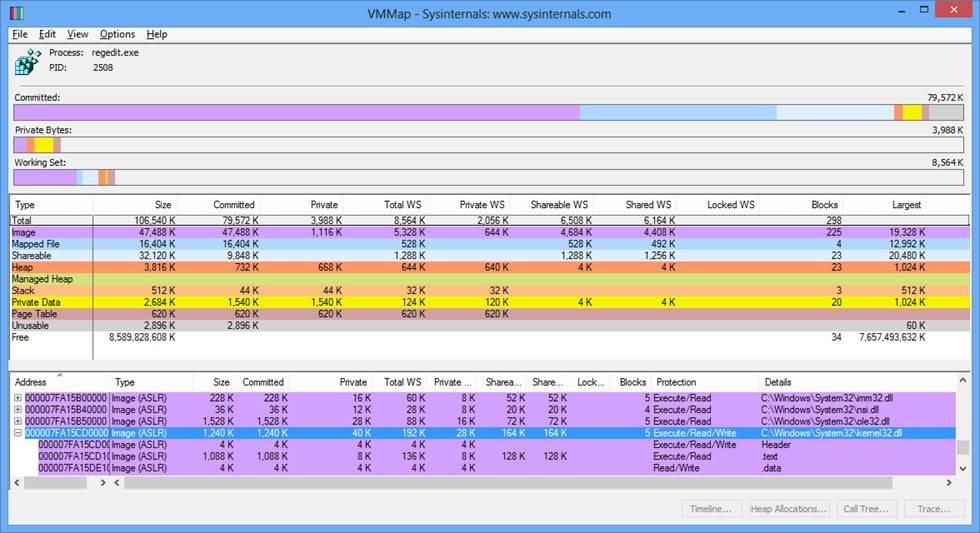Collapse the kernel32.dll entry
Viewport: 980px width, 533px height.
18,433
